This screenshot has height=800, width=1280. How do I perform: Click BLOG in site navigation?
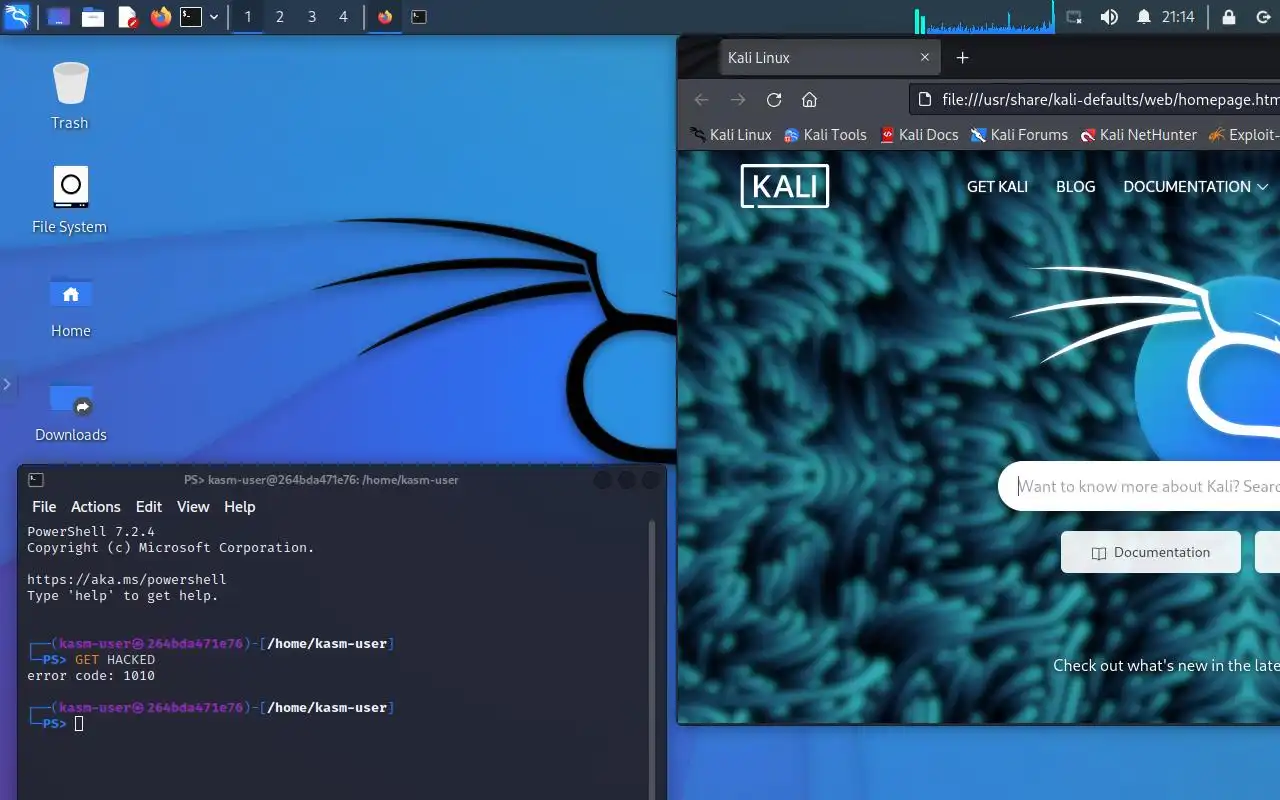(1076, 186)
